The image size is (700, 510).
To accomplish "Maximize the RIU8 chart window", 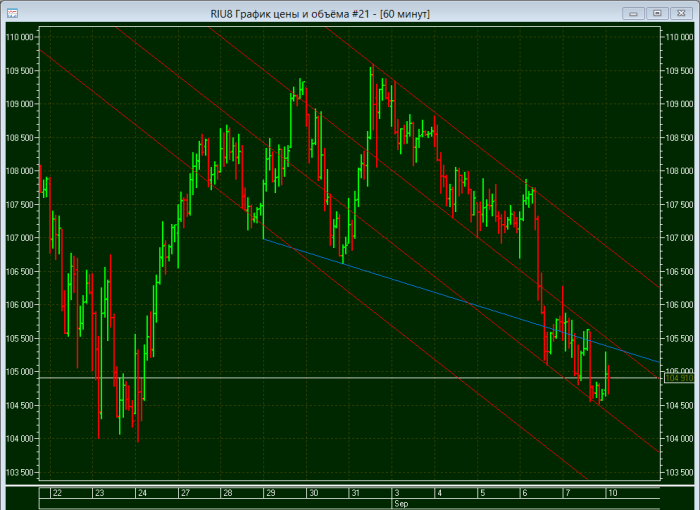I will click(657, 13).
